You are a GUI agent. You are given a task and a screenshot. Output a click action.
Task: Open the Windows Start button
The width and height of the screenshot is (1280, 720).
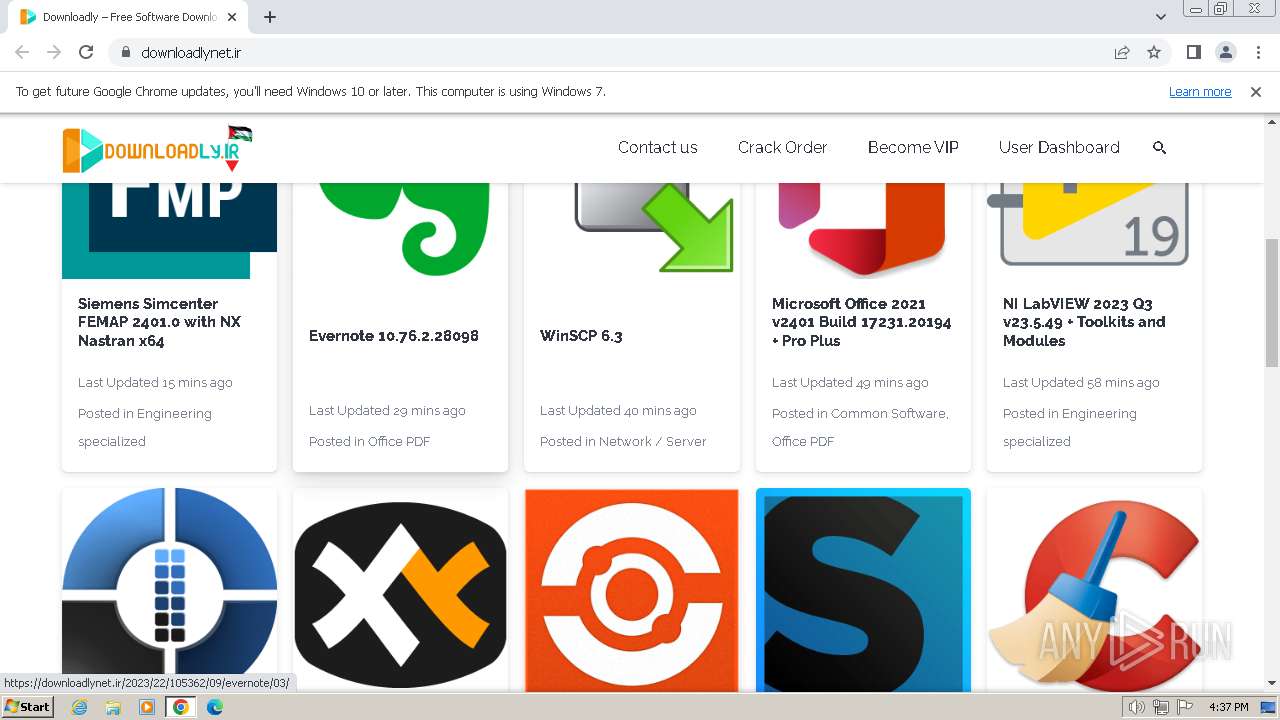point(27,707)
